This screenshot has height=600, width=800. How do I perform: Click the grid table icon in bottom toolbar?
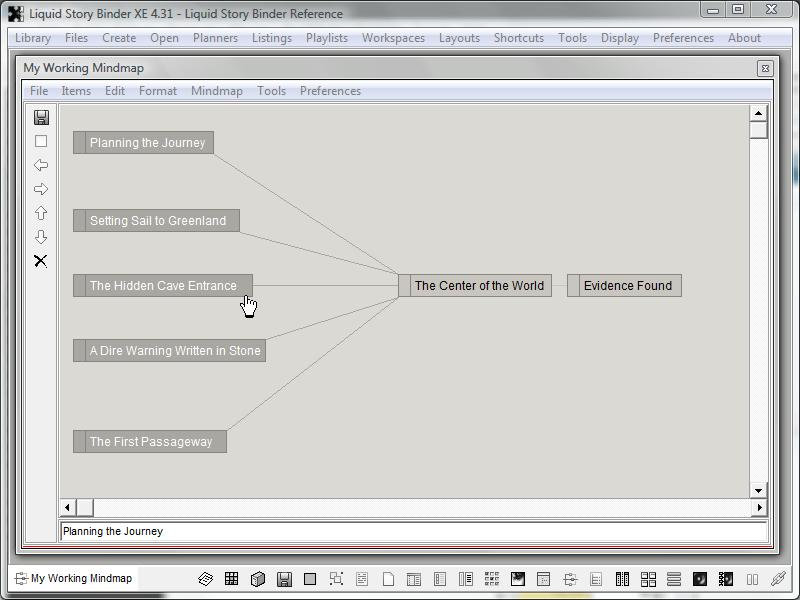231,579
